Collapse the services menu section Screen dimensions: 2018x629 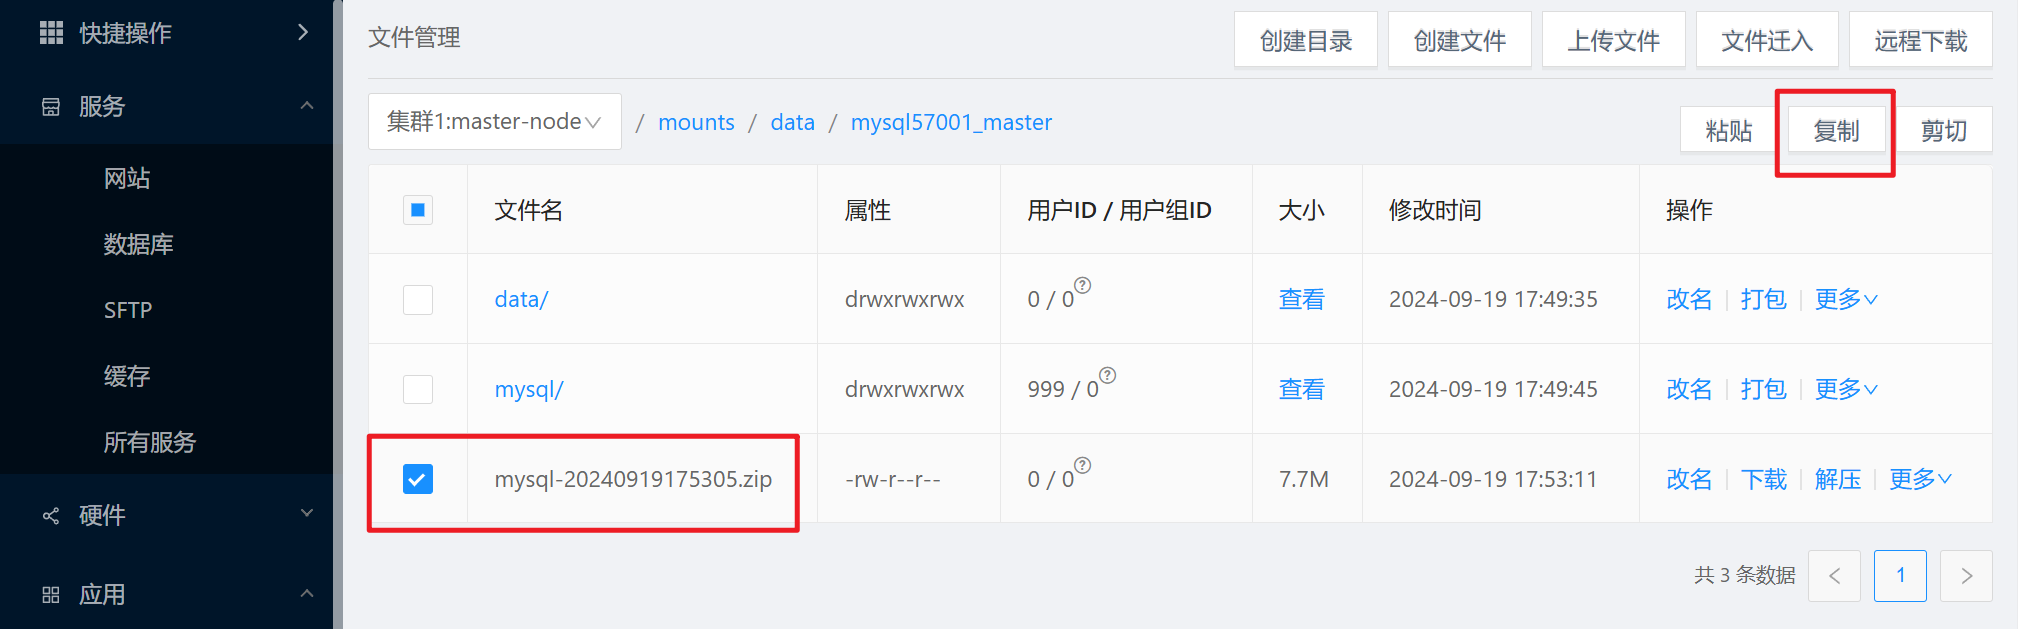pyautogui.click(x=306, y=106)
